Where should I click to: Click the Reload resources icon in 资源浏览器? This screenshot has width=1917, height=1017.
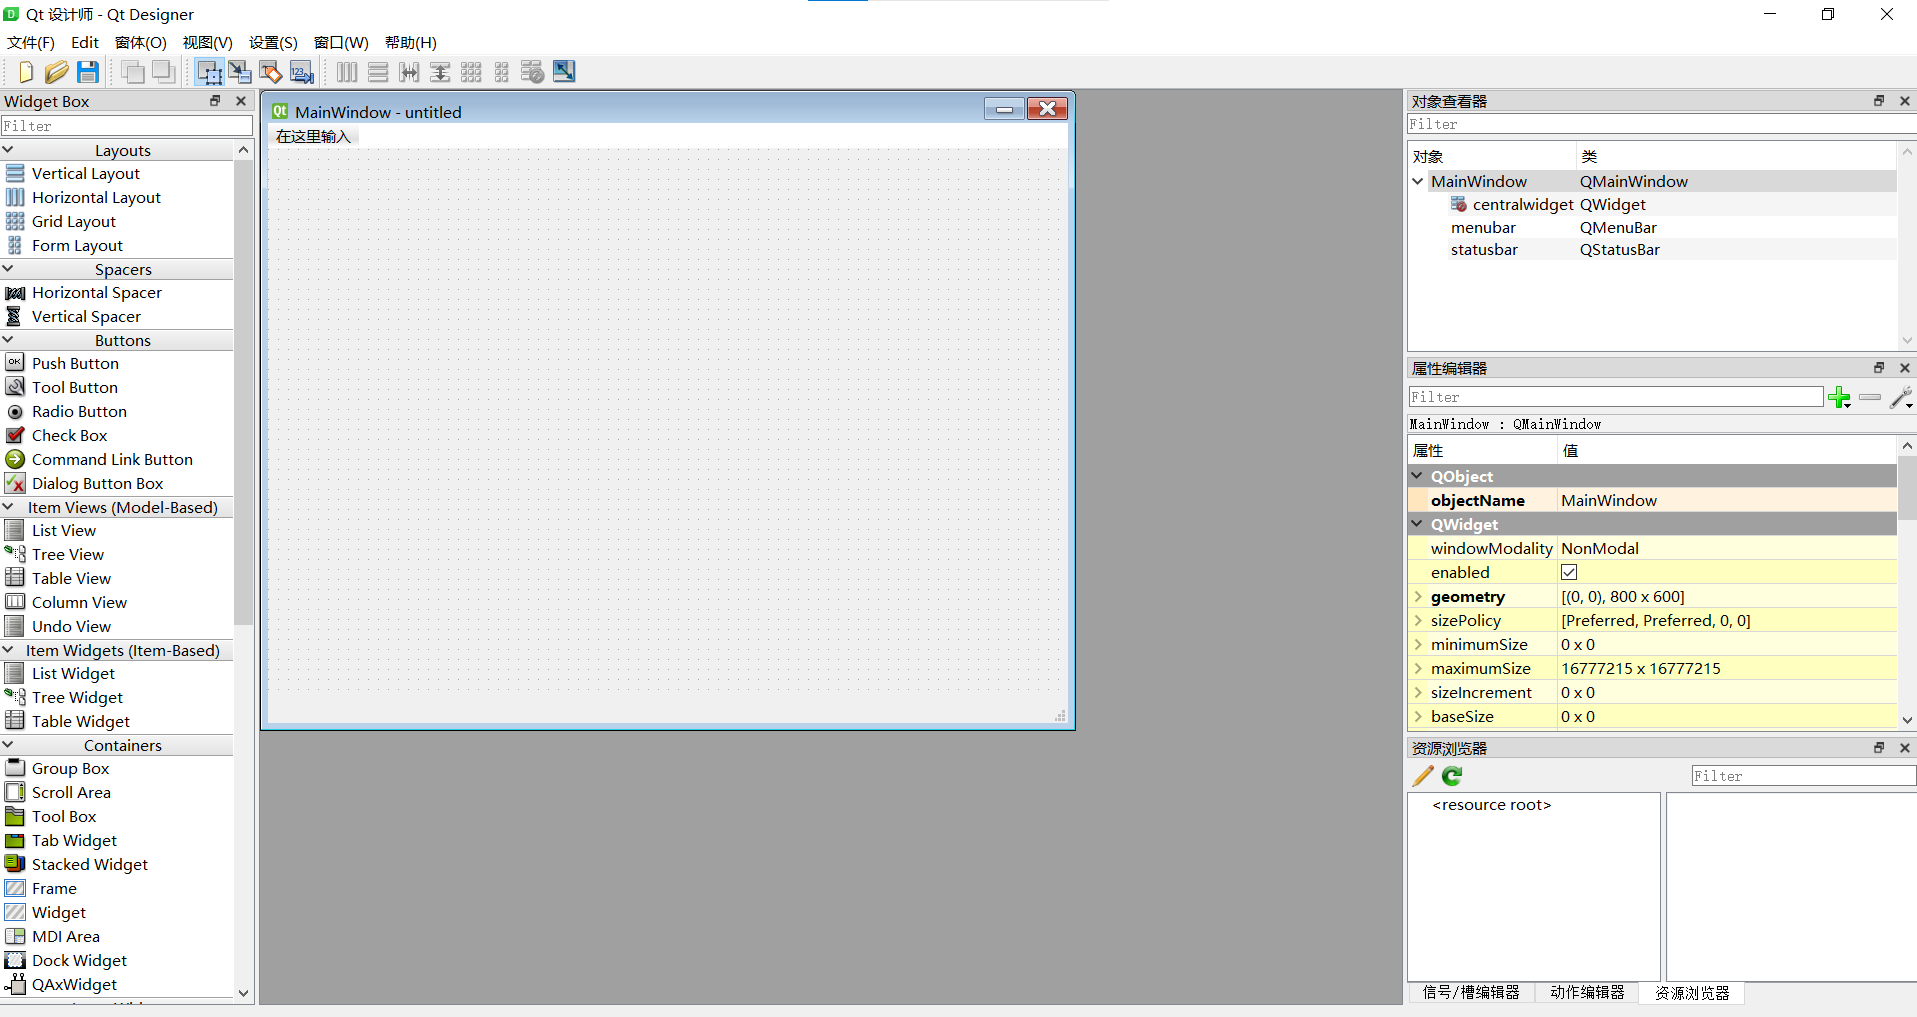(1451, 775)
